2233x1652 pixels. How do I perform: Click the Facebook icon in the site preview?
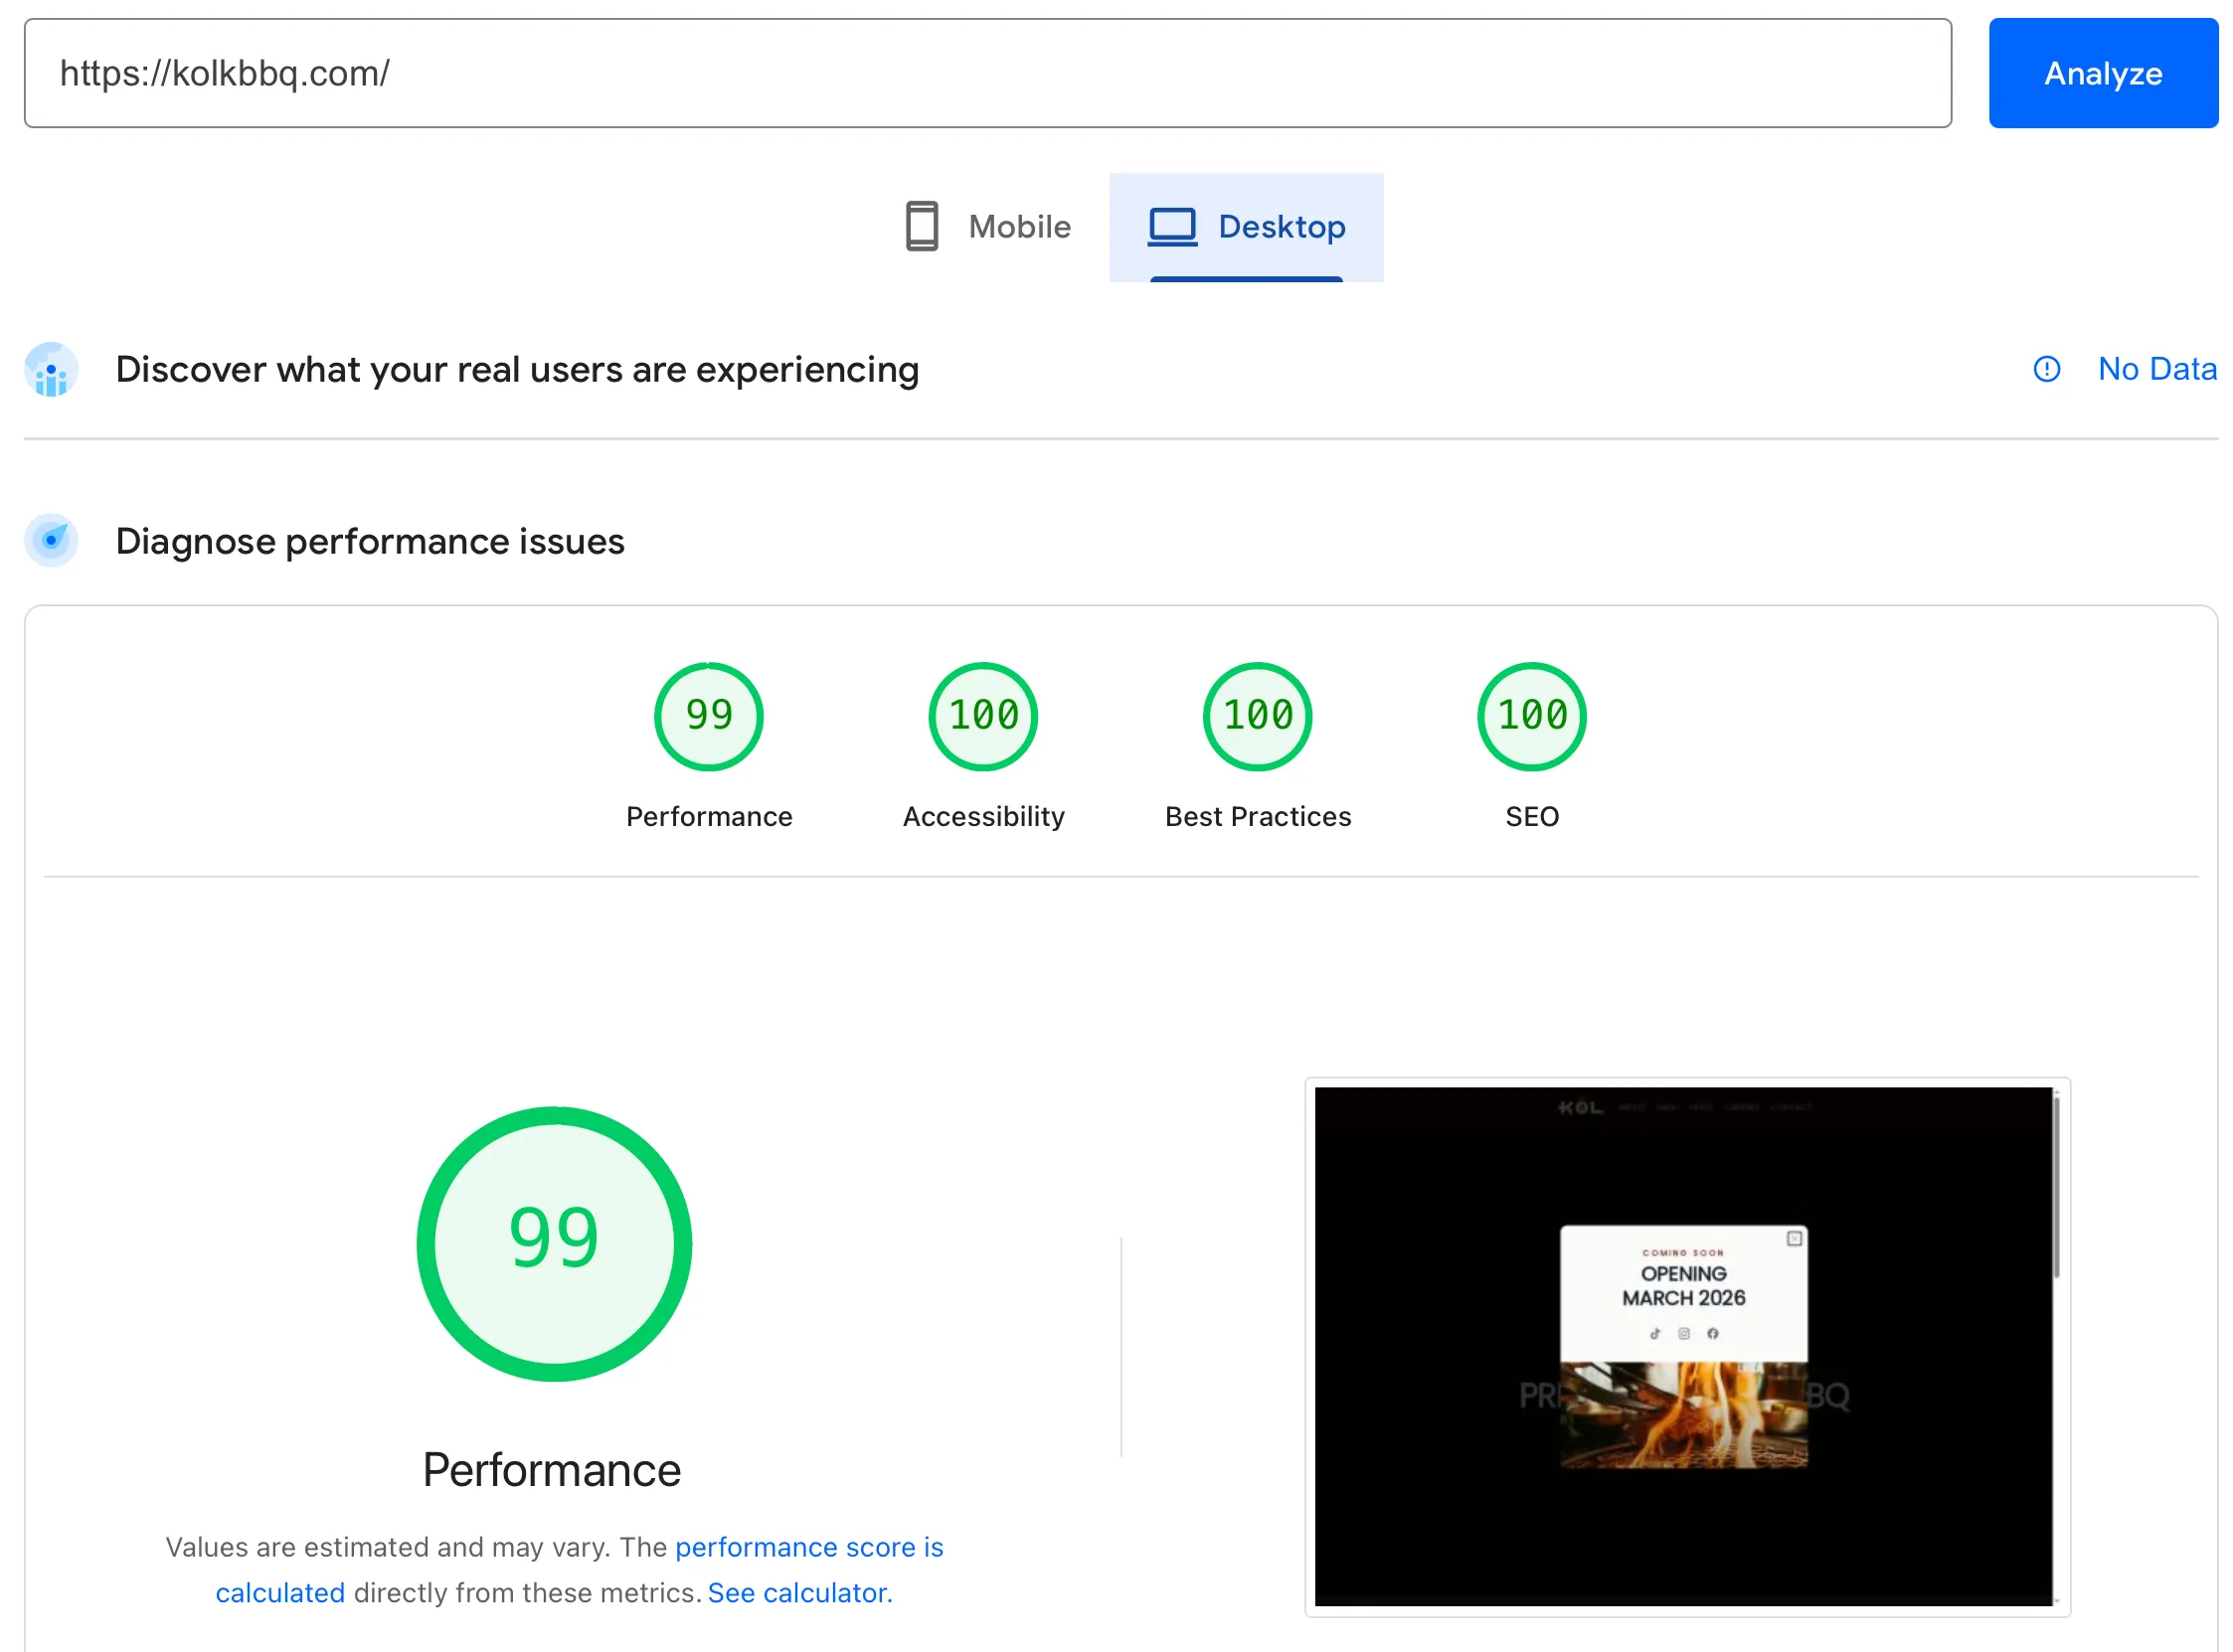[1712, 1333]
